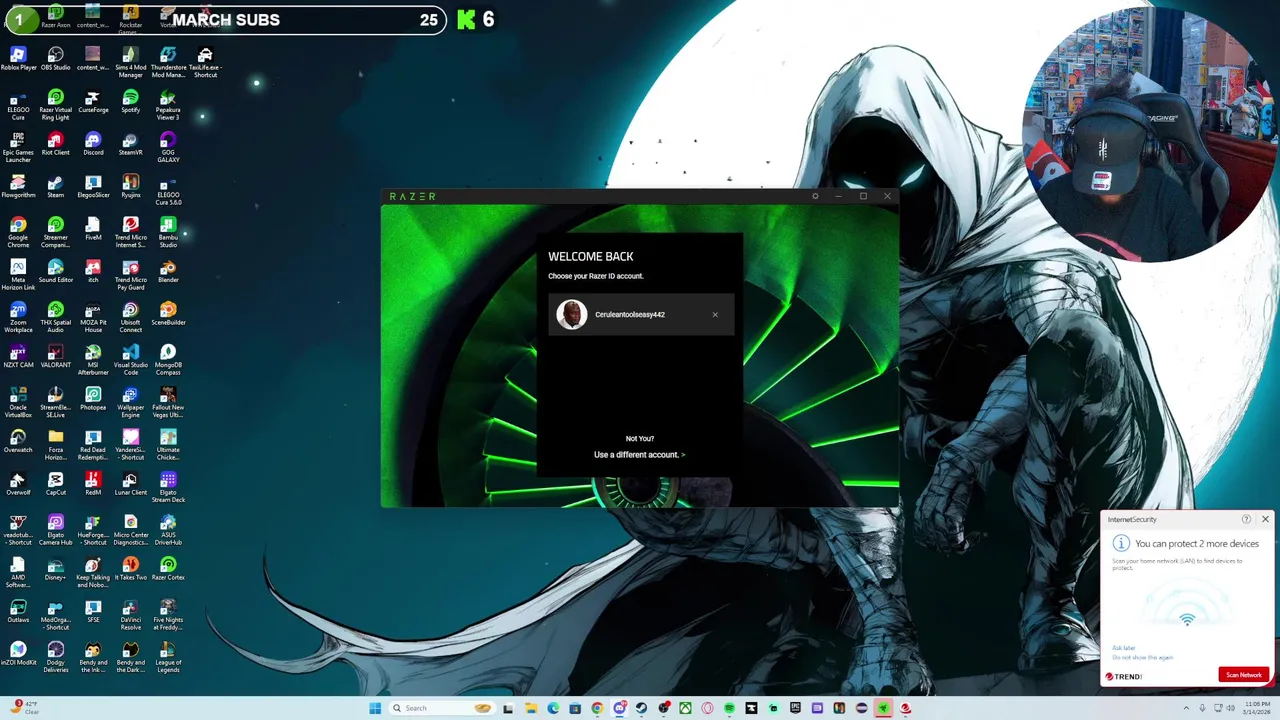
Task: Select MSI Afterburner desktop icon
Action: 93,360
